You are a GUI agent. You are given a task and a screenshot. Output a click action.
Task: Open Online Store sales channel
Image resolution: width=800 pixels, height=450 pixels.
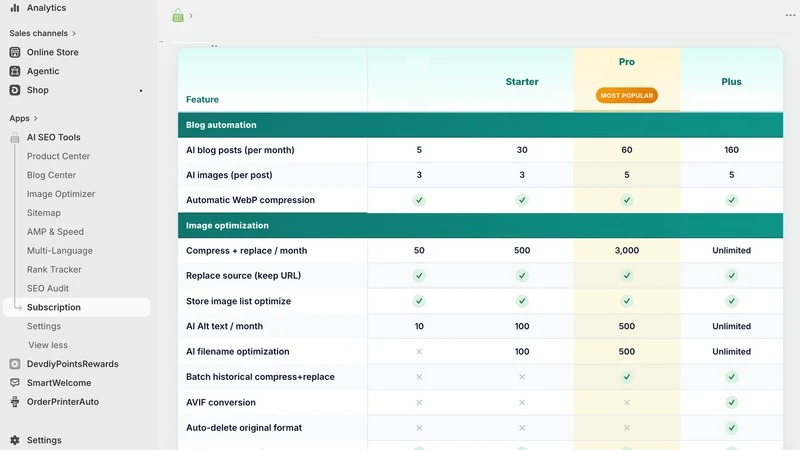(x=53, y=52)
